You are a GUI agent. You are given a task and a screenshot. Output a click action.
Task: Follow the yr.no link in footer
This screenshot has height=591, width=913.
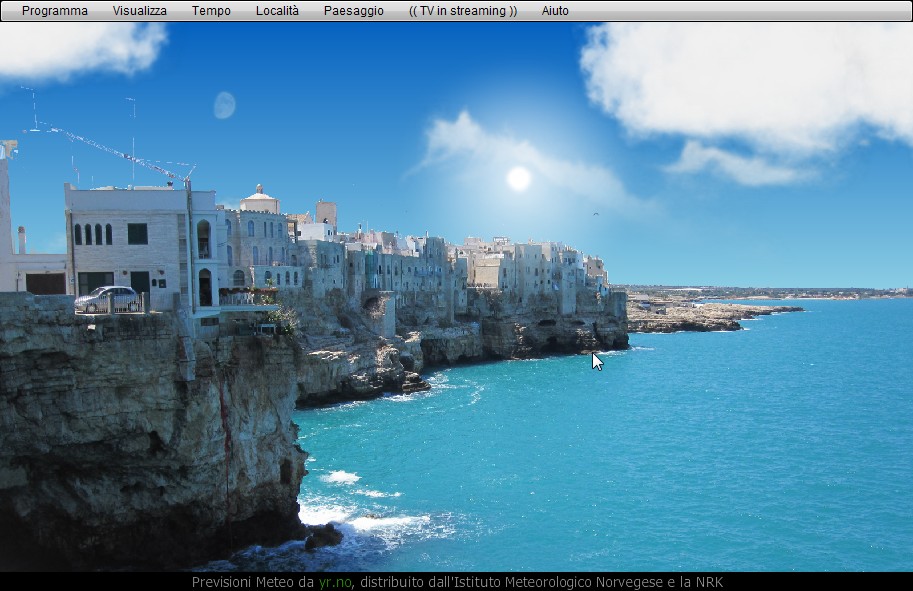(x=335, y=582)
